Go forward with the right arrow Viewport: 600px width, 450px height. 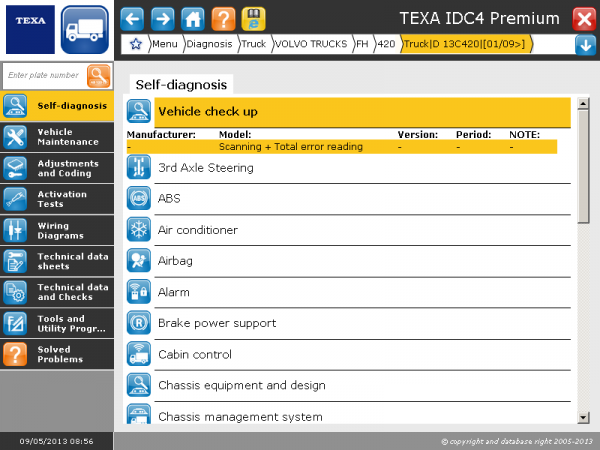[x=163, y=18]
